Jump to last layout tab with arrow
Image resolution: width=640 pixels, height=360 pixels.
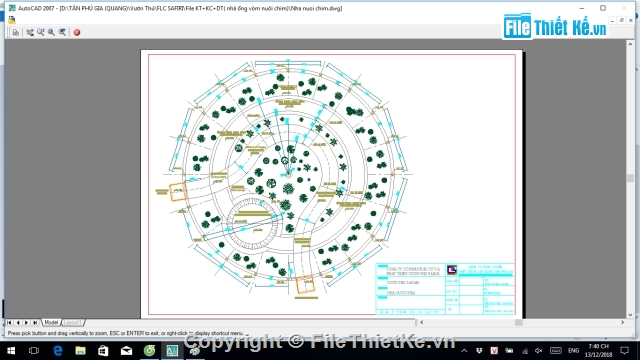[x=35, y=322]
